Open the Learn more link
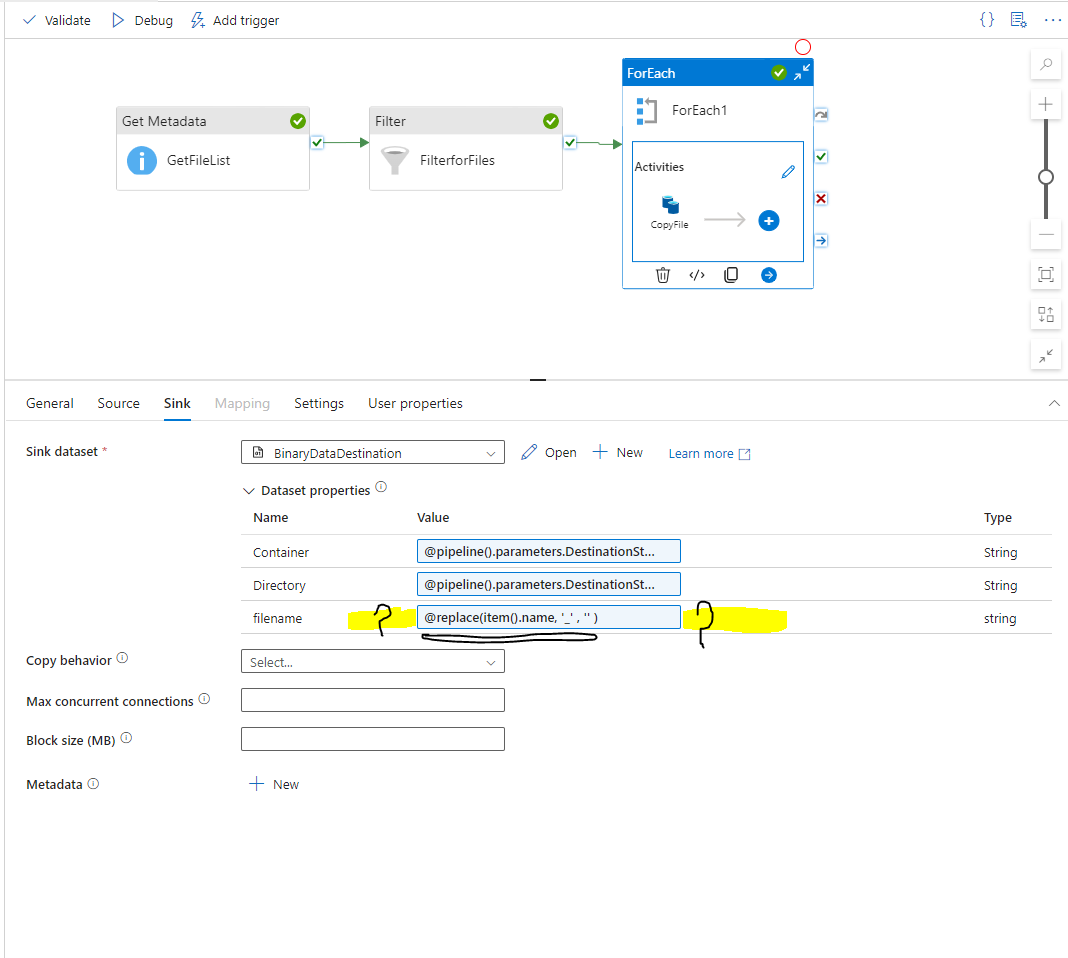Viewport: 1068px width, 958px height. click(709, 453)
